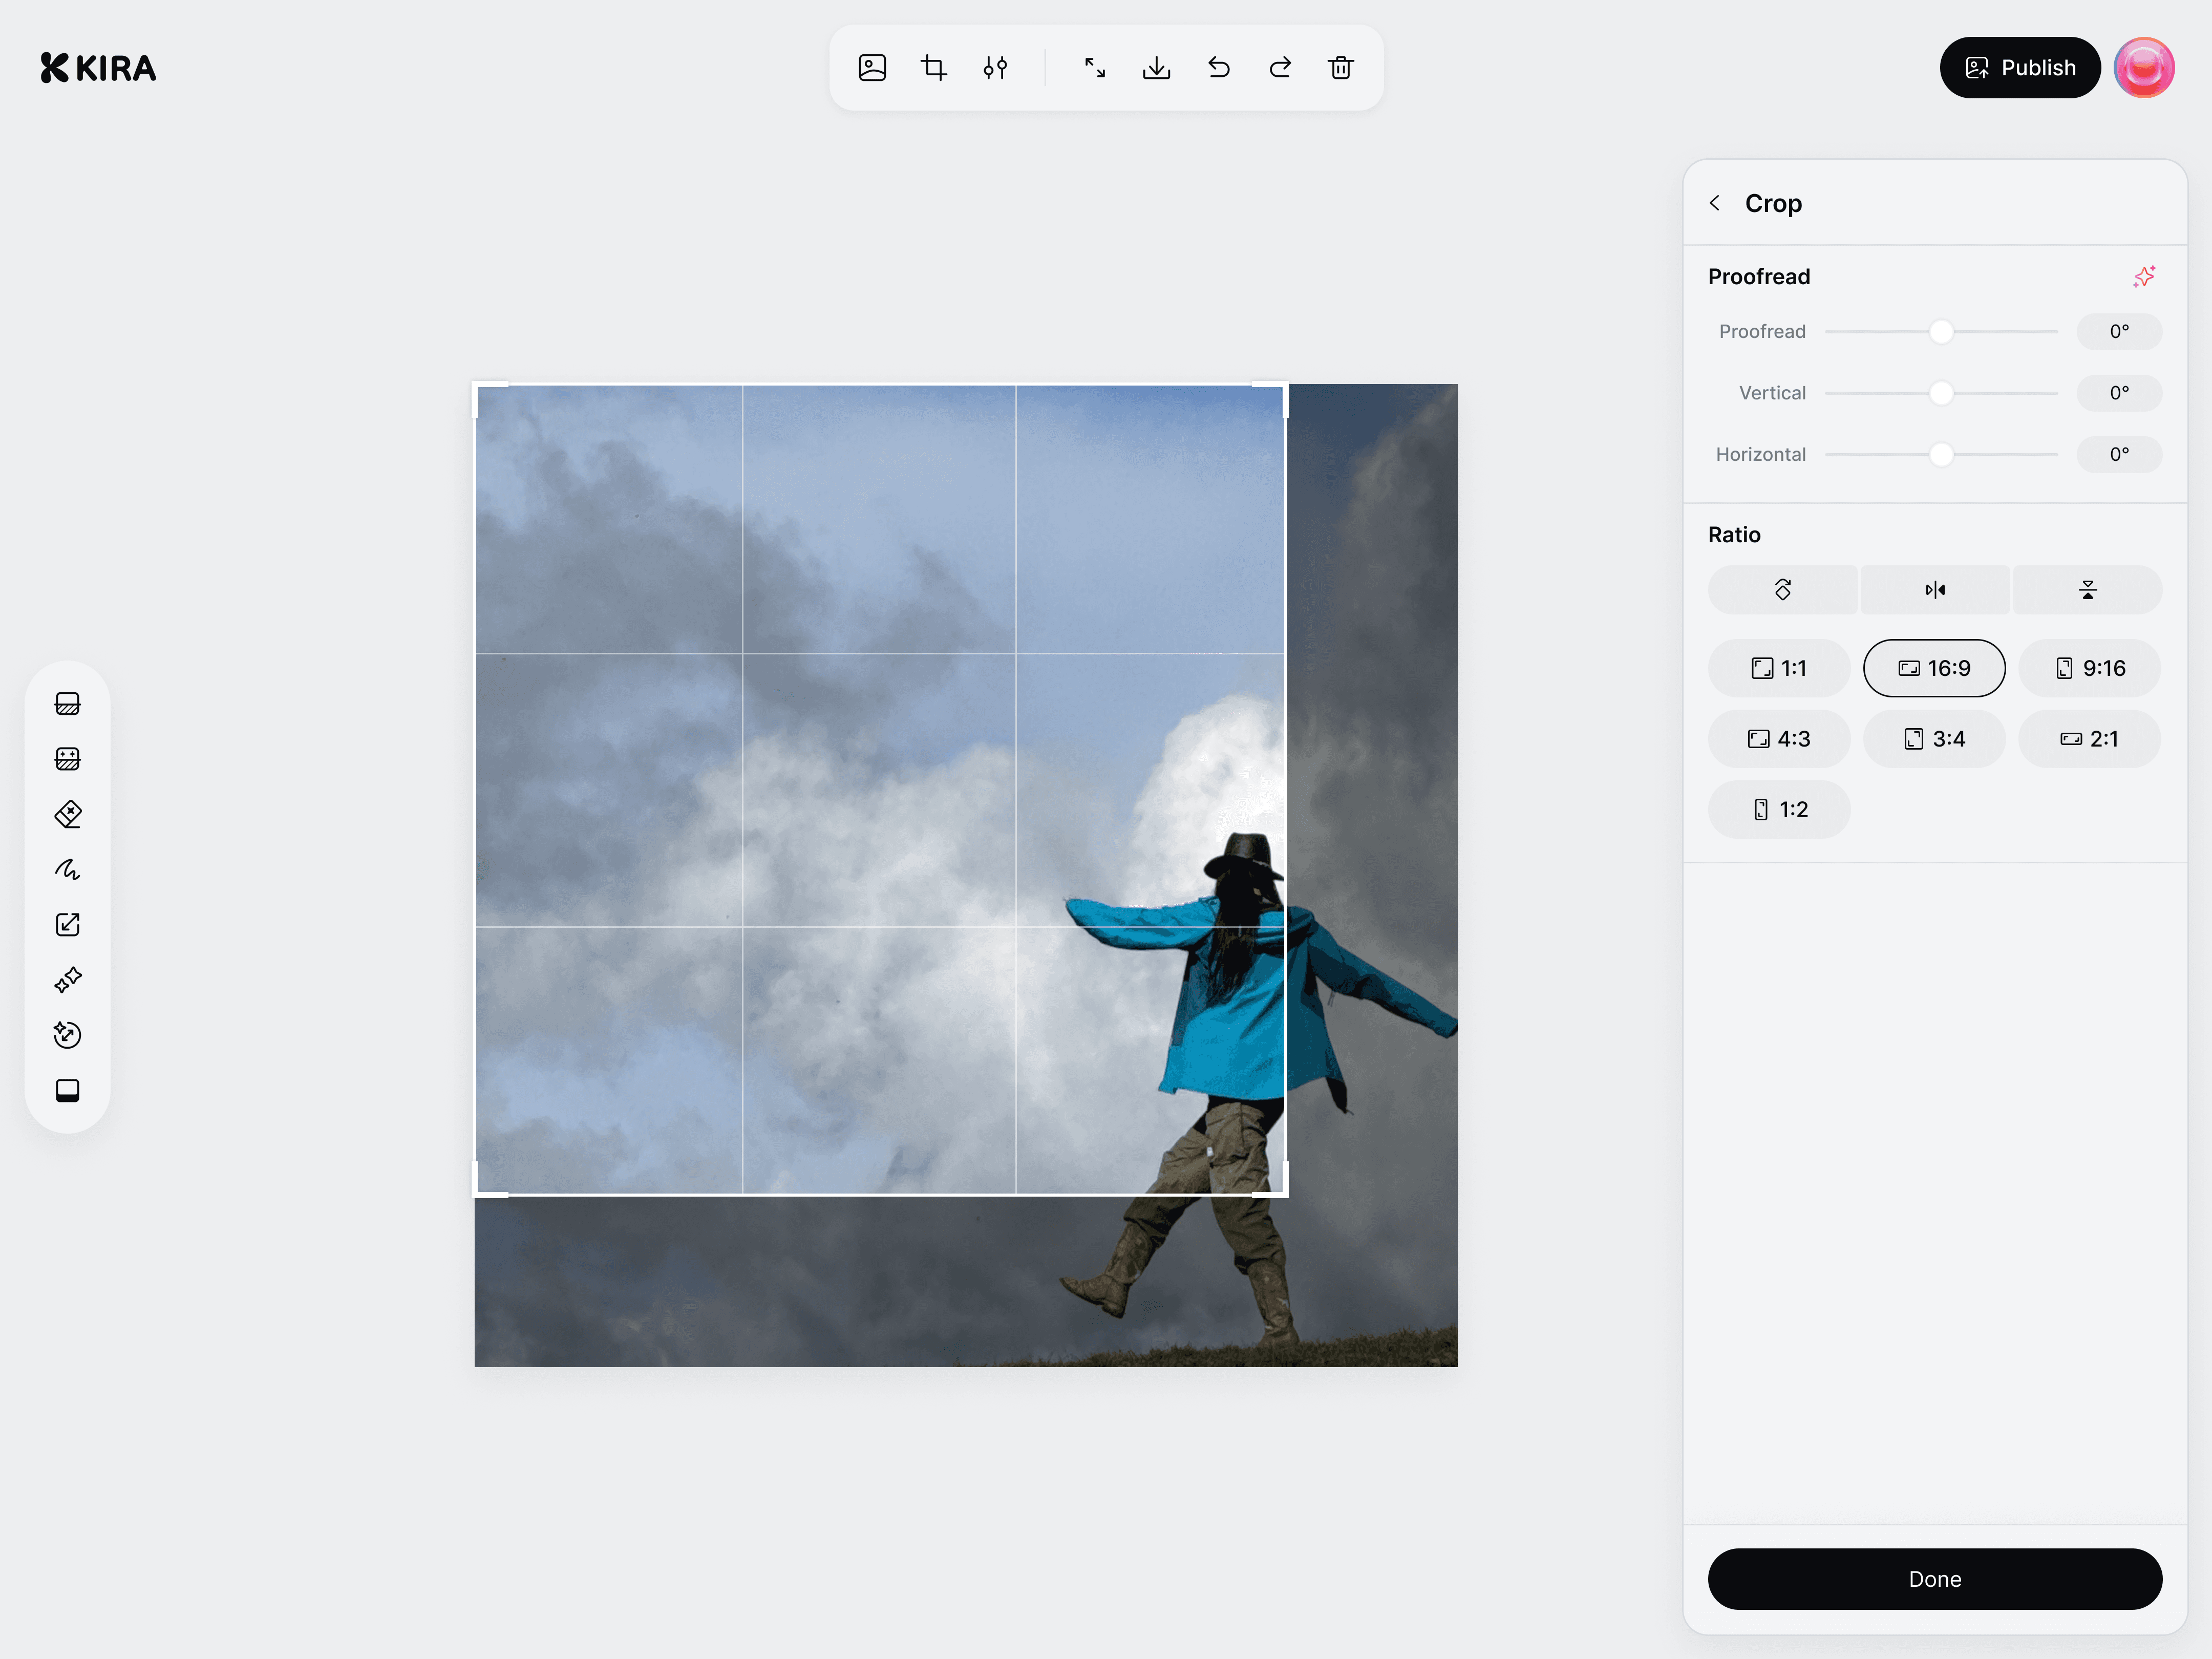Open the adjustments sliders tool
Screen dimensions: 2212x1659
[994, 68]
